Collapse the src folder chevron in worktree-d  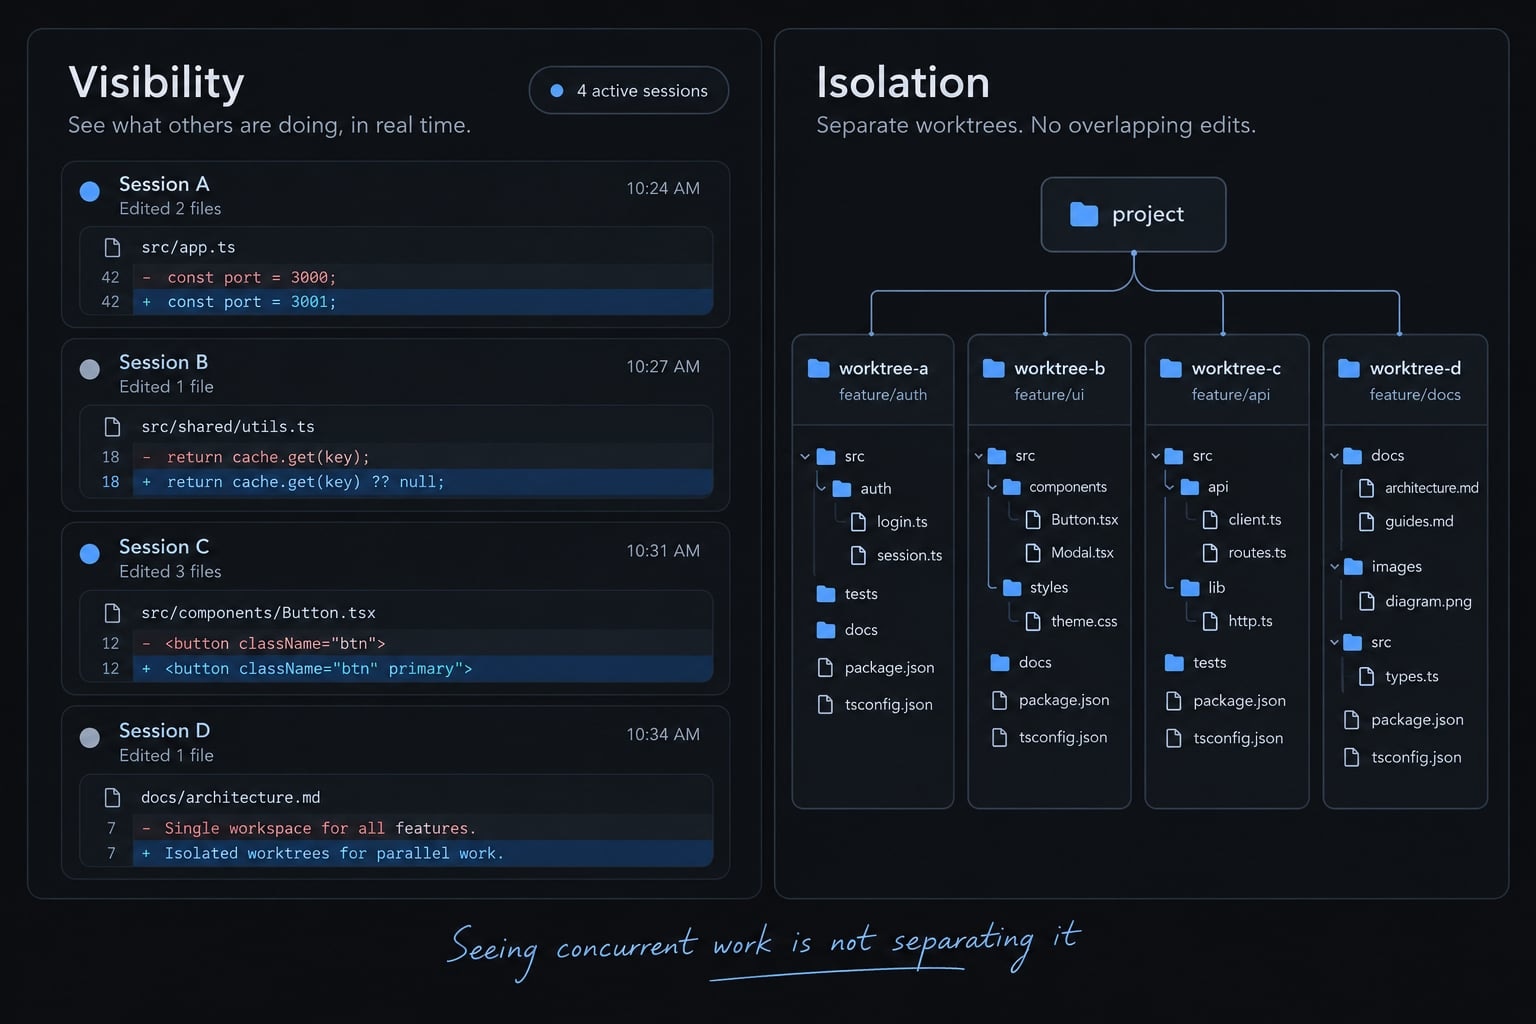(1334, 642)
